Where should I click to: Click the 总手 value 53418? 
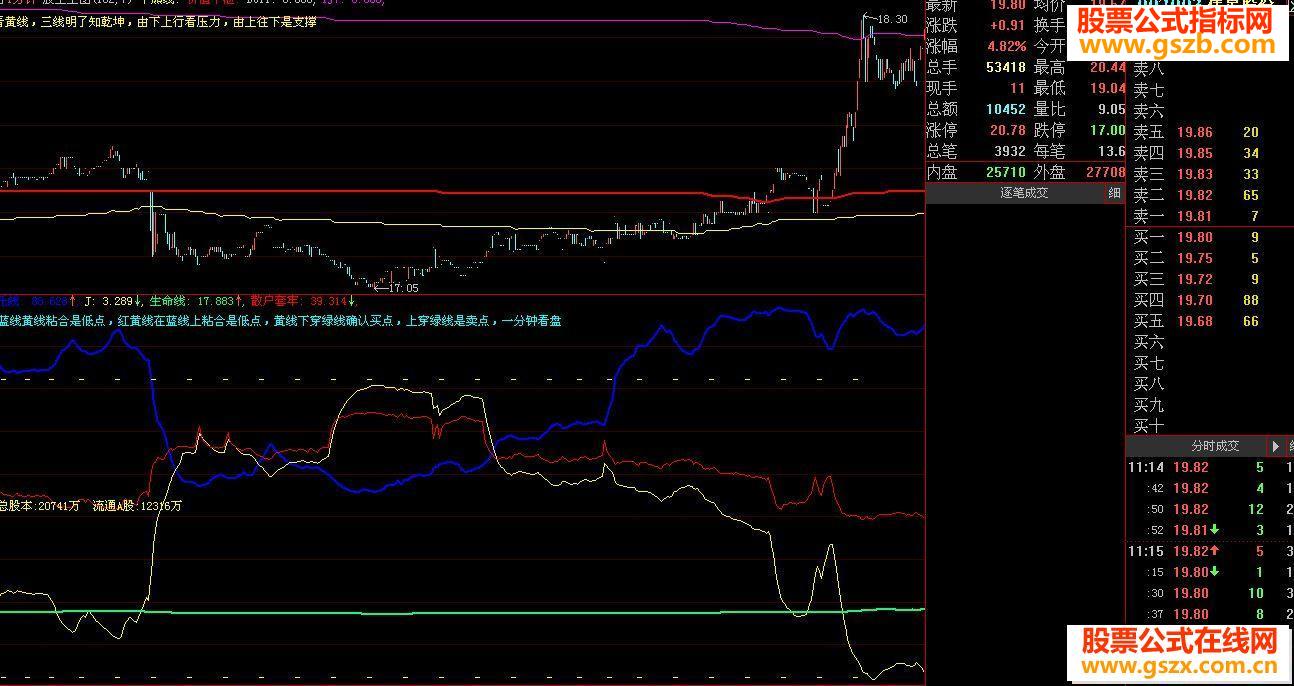[1005, 67]
